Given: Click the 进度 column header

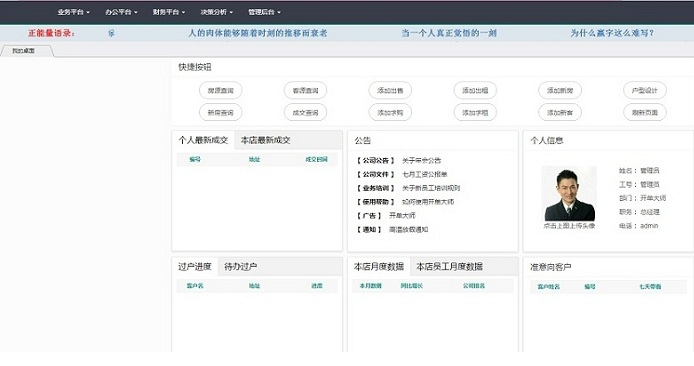Looking at the screenshot, I should coord(317,286).
